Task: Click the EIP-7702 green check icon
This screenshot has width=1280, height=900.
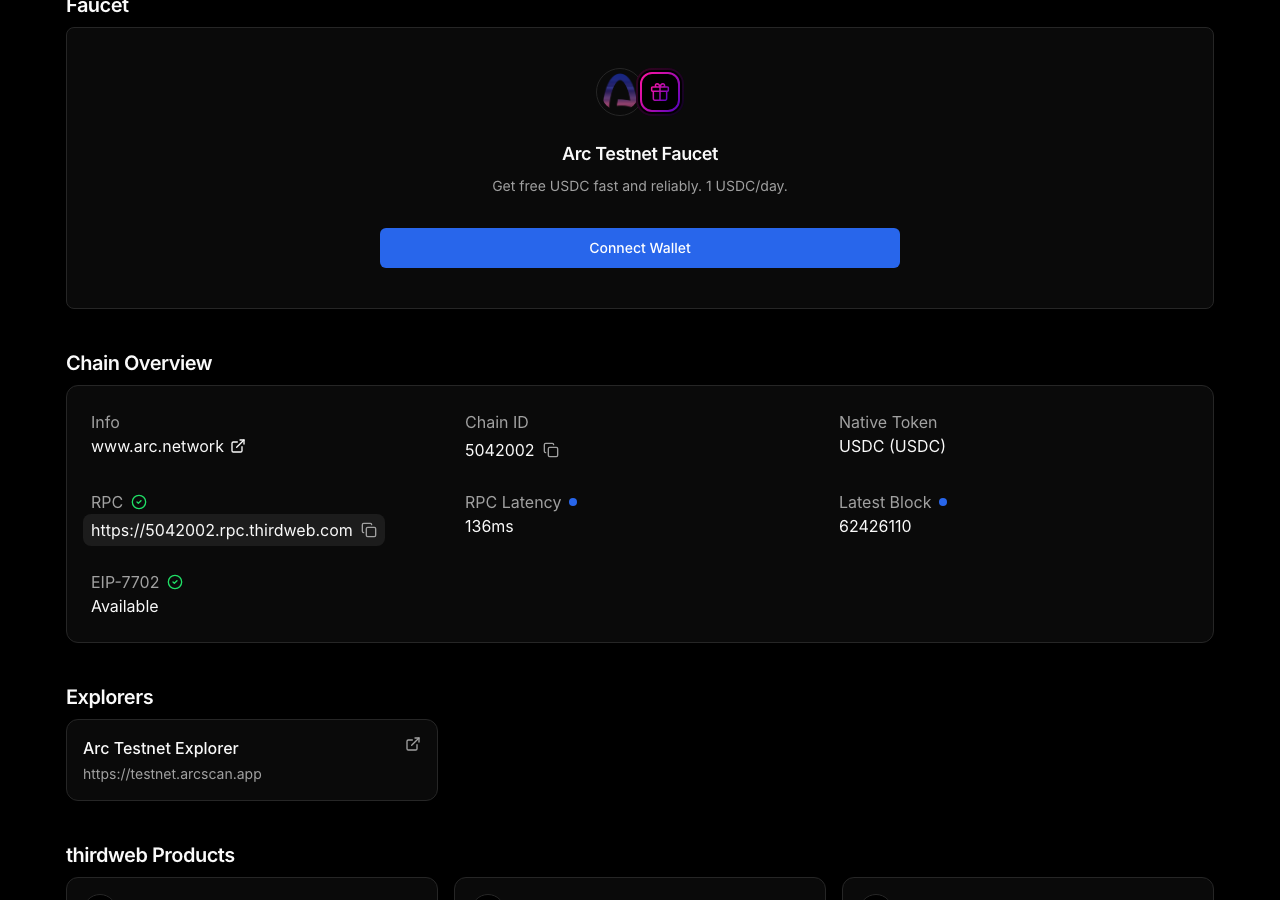Action: point(175,582)
